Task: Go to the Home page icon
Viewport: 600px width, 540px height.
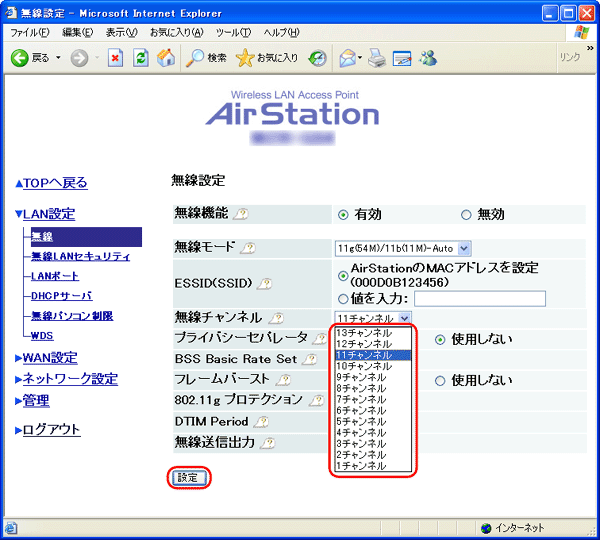Action: (166, 58)
